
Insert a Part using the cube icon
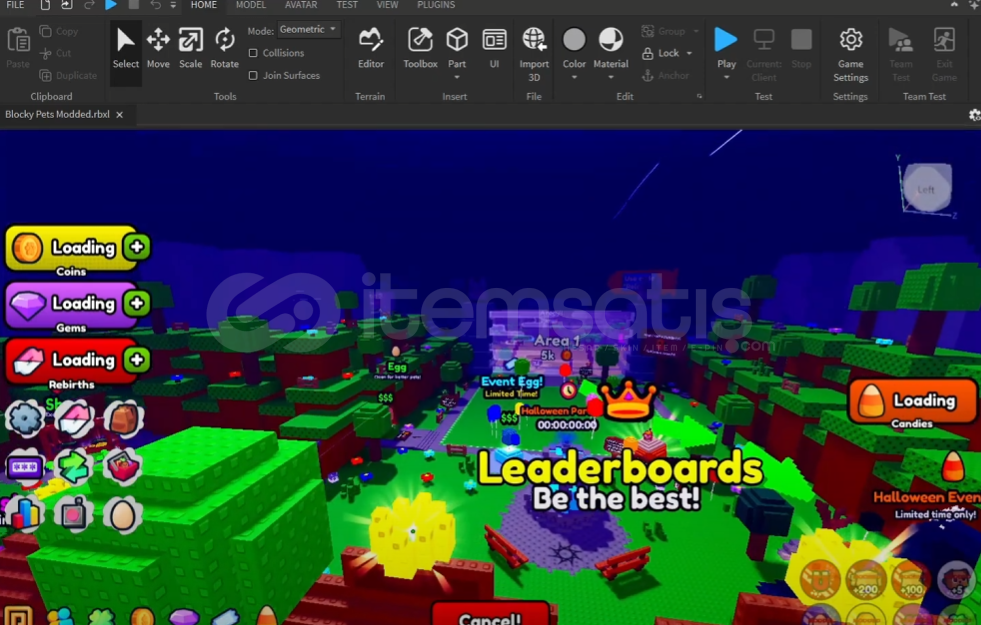[457, 40]
